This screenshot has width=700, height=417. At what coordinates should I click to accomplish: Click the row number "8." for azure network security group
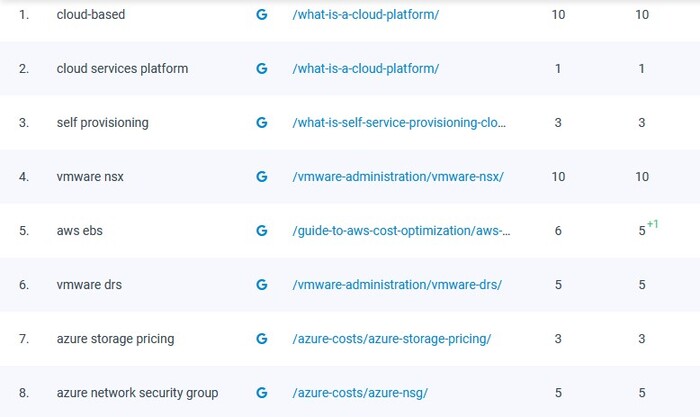click(x=24, y=393)
